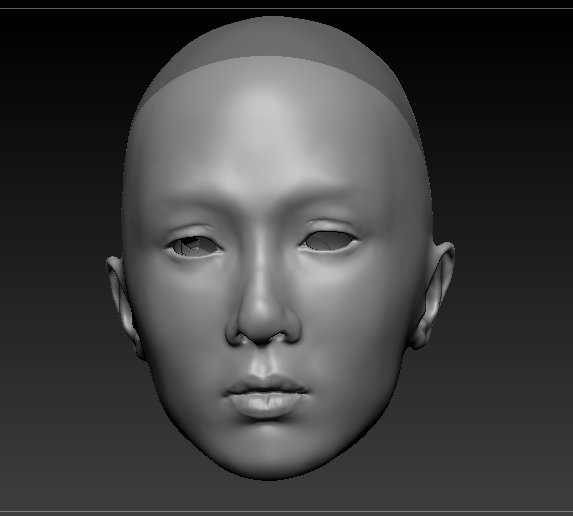Viewport: 573px width, 516px height.
Task: Click the lower lip of the sculpt
Action: click(x=266, y=405)
